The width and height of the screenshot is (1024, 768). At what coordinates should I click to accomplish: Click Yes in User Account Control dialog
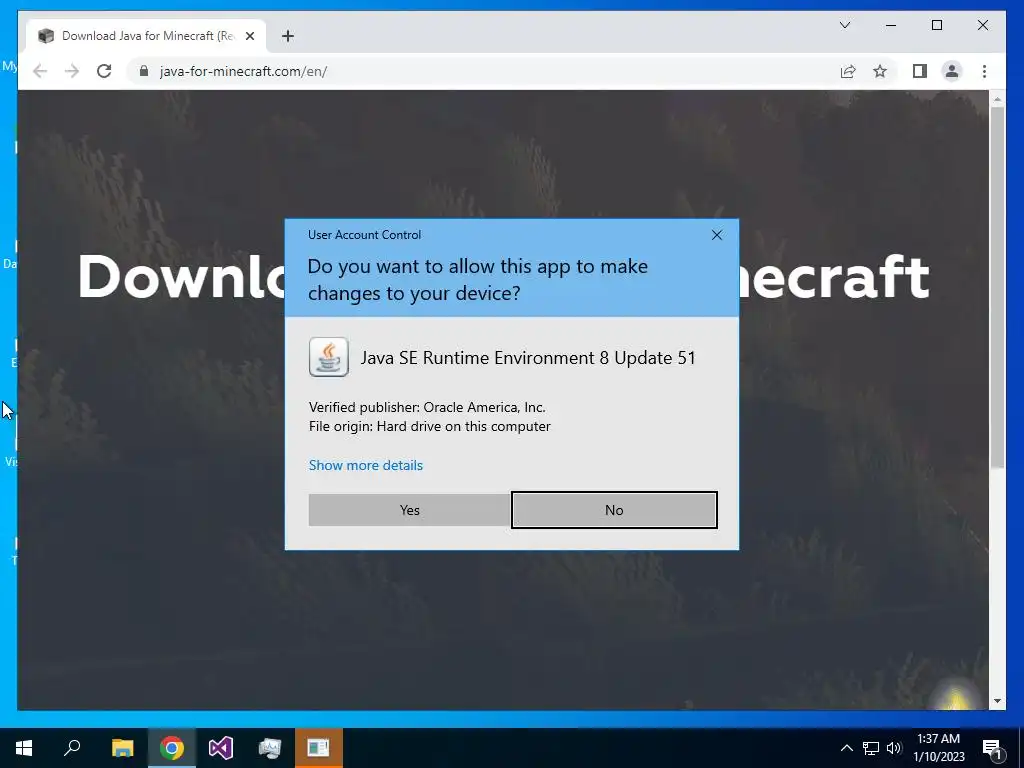click(x=409, y=510)
